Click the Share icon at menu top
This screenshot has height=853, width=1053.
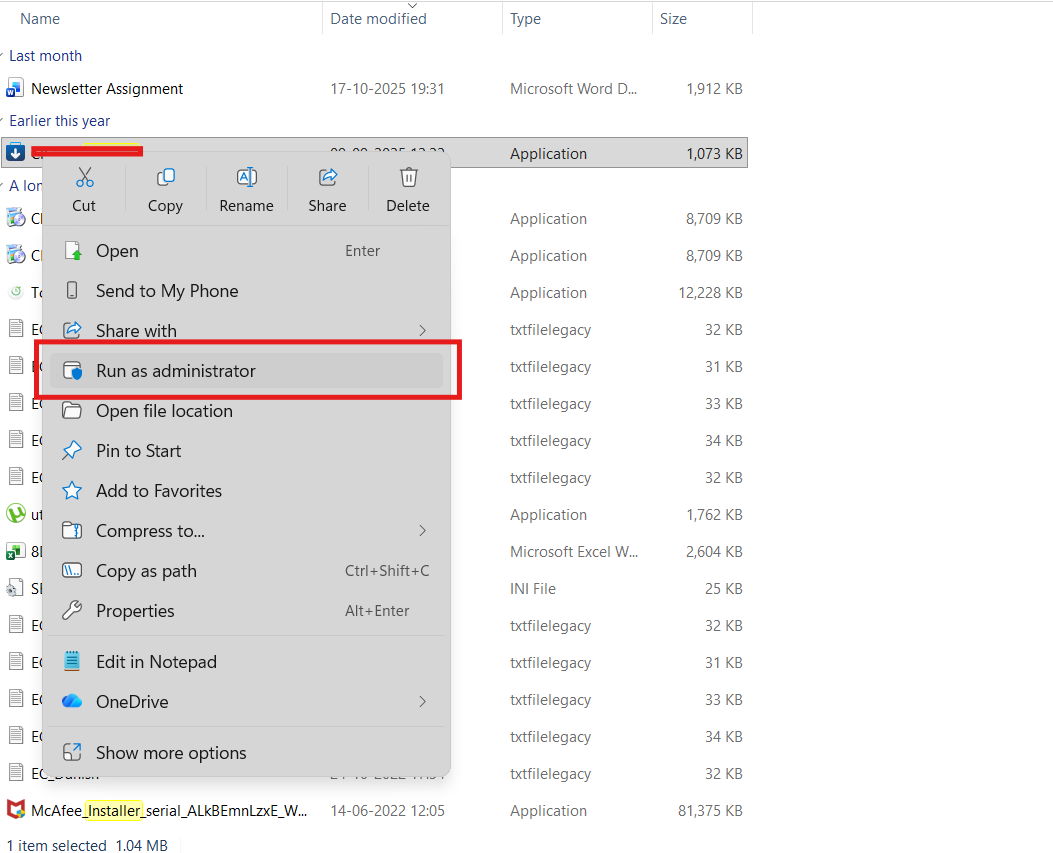coord(327,178)
